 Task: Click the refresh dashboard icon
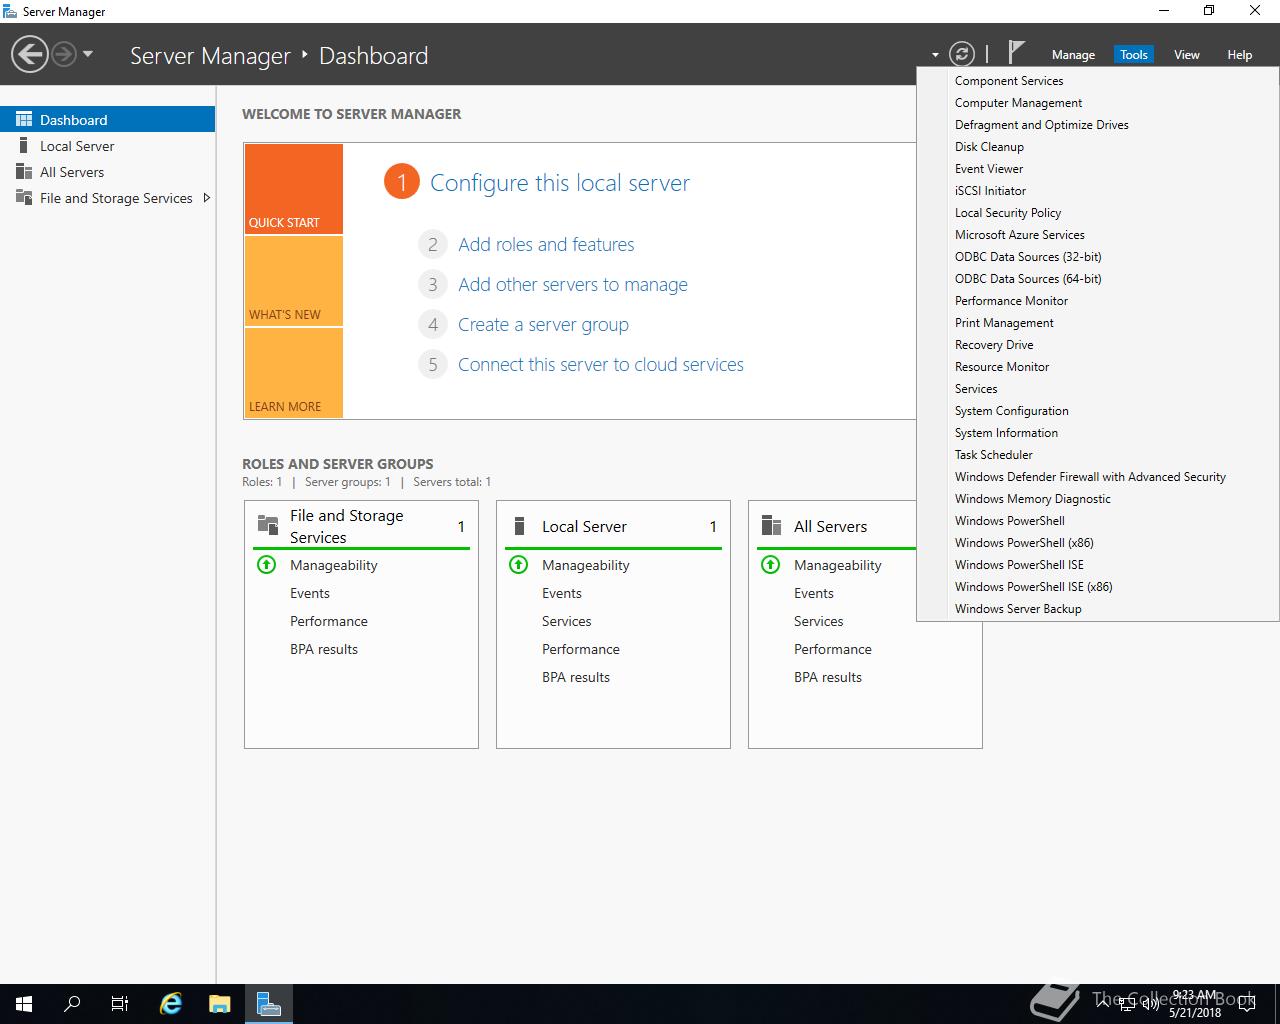[x=961, y=54]
